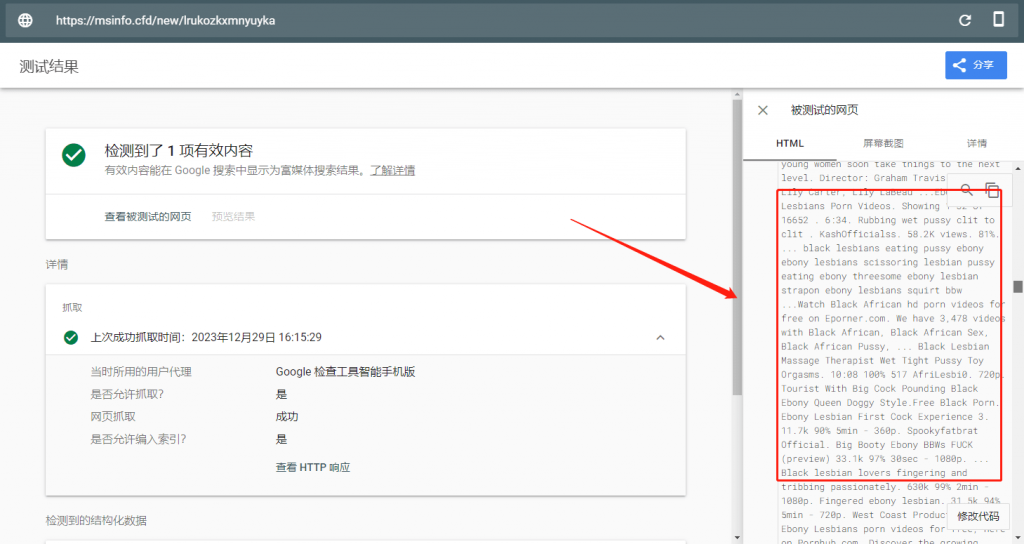
Task: Switch to the 屏幕截图 tab
Action: click(x=883, y=143)
